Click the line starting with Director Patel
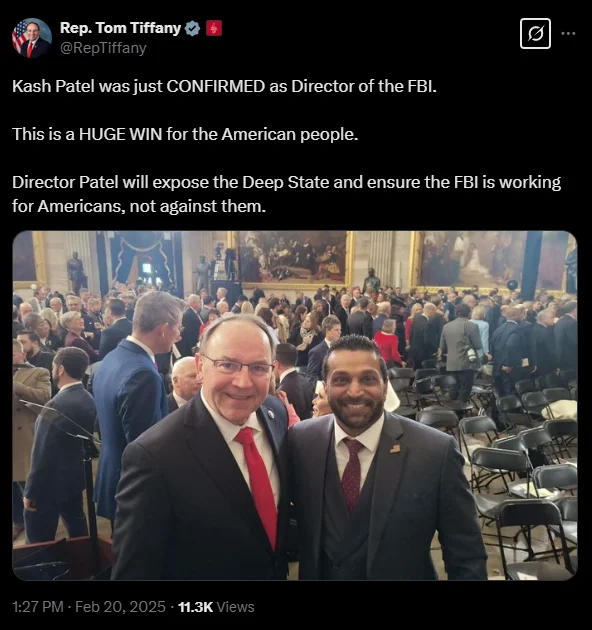 [287, 182]
